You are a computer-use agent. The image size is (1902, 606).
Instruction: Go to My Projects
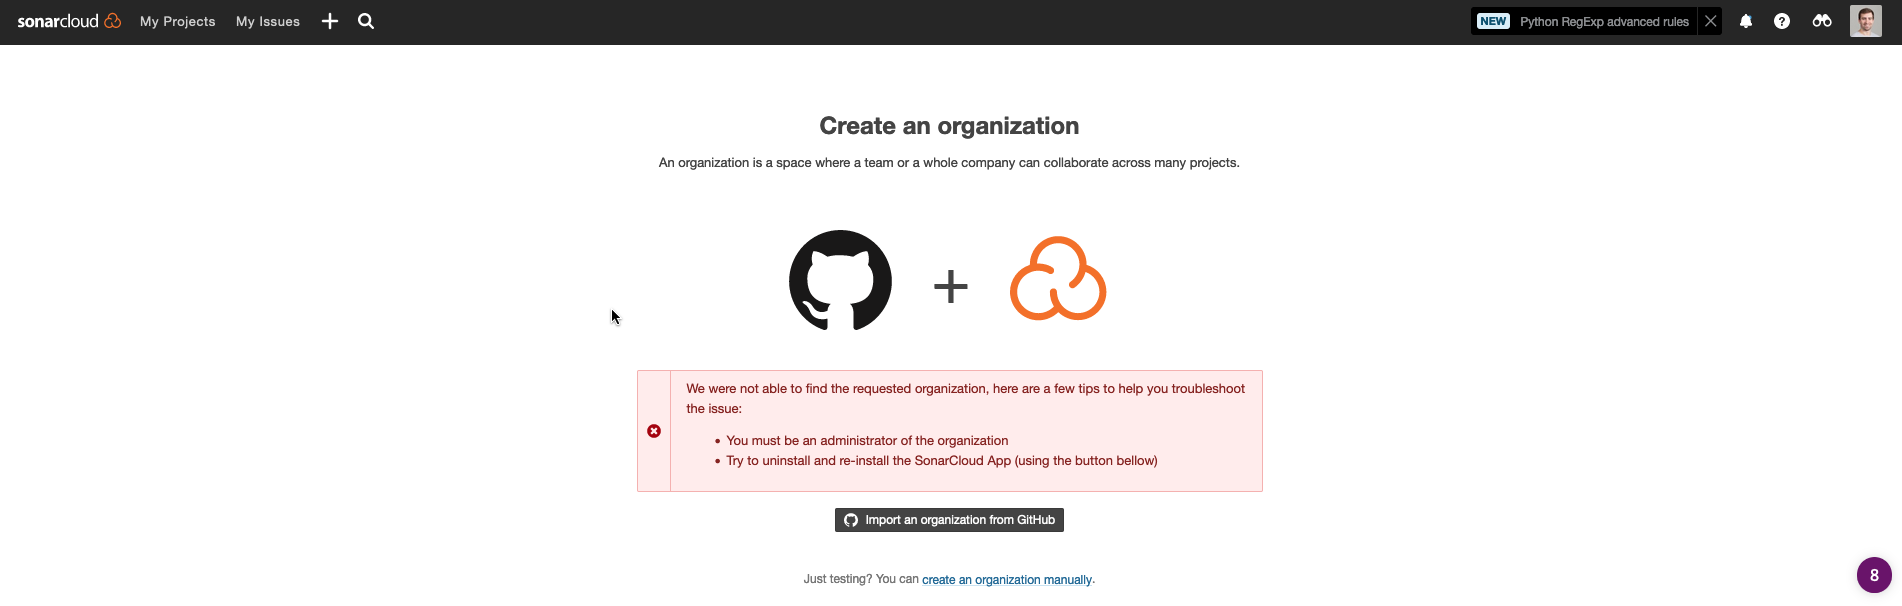177,21
